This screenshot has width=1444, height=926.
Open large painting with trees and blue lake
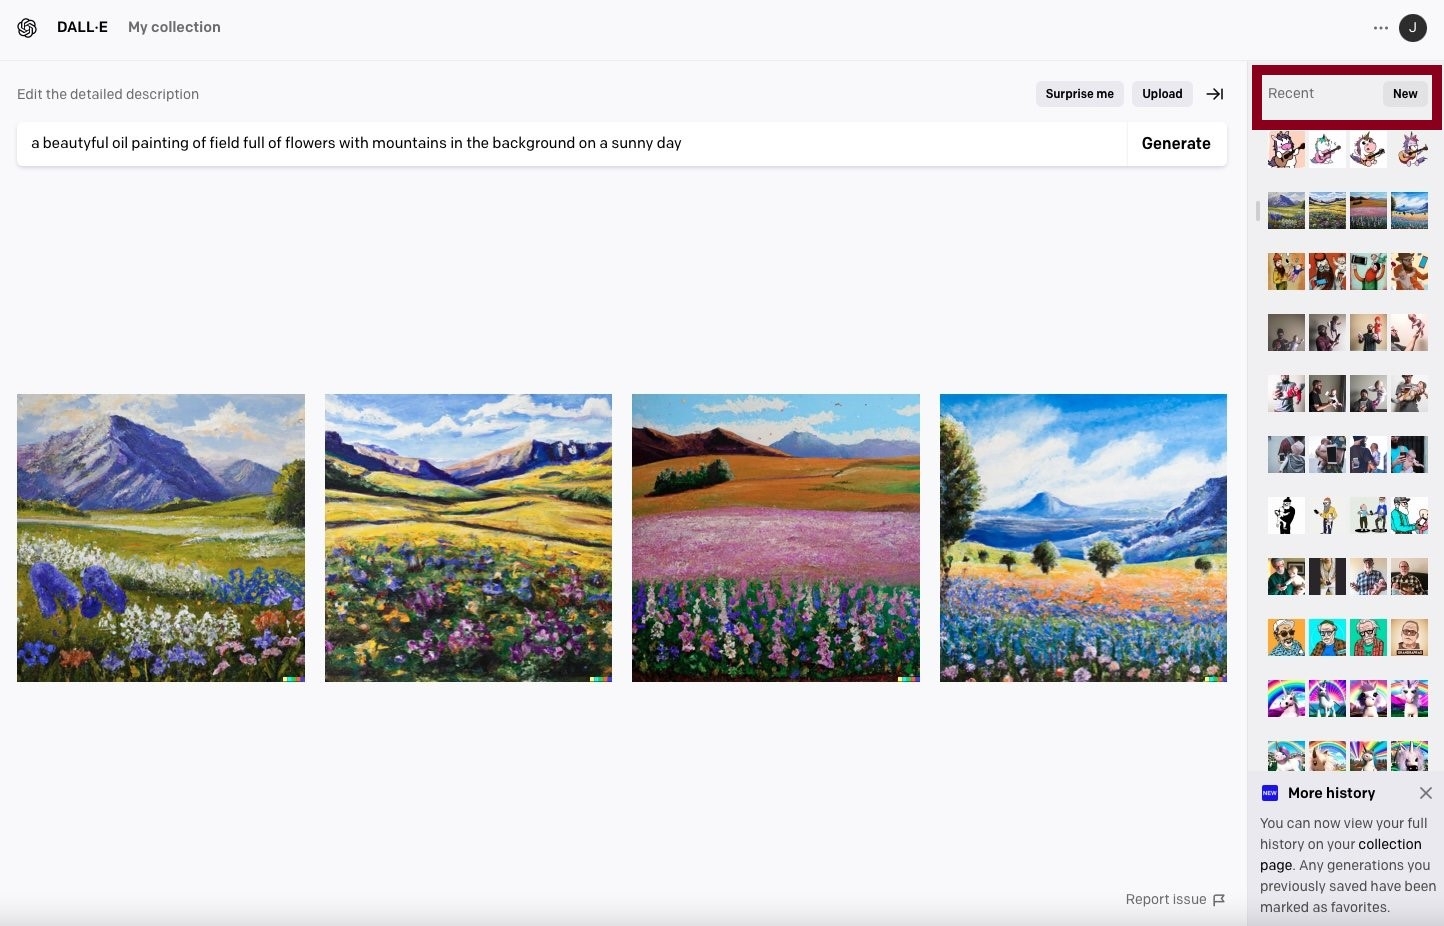pyautogui.click(x=1083, y=538)
